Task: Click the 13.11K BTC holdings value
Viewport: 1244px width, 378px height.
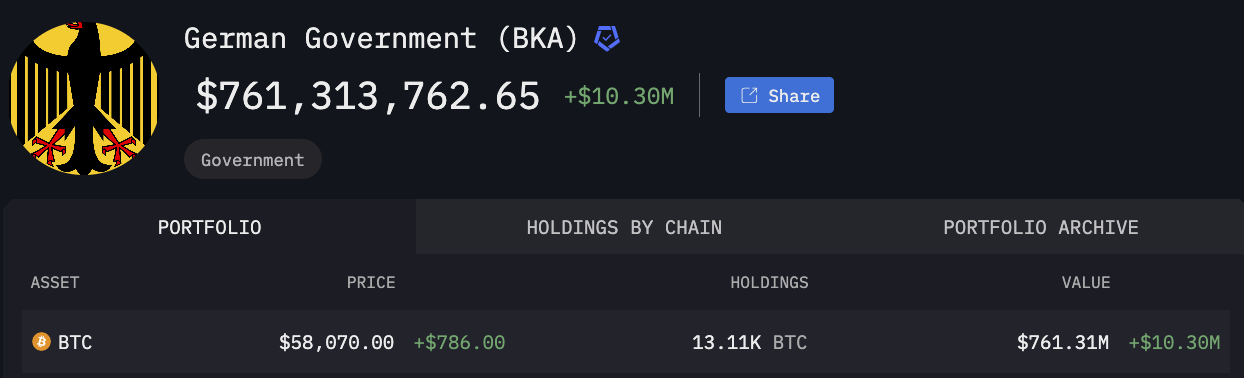Action: click(x=749, y=342)
